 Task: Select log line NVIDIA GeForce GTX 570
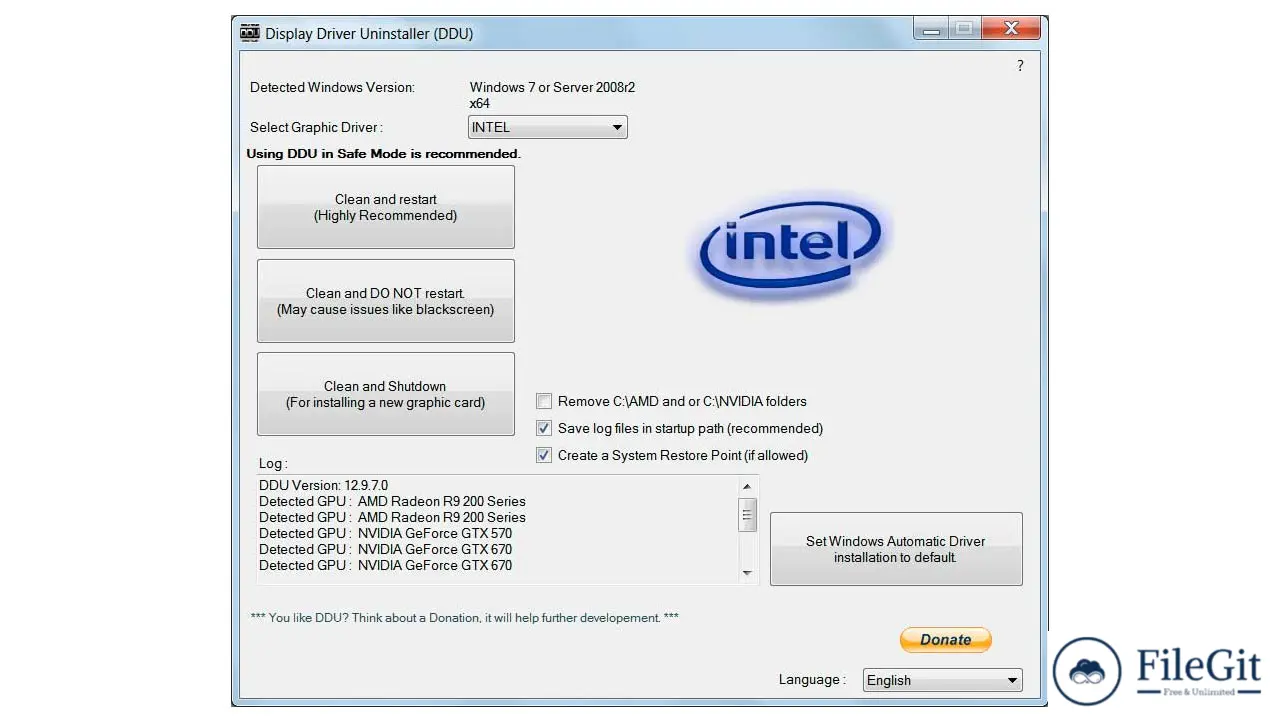[x=385, y=533]
